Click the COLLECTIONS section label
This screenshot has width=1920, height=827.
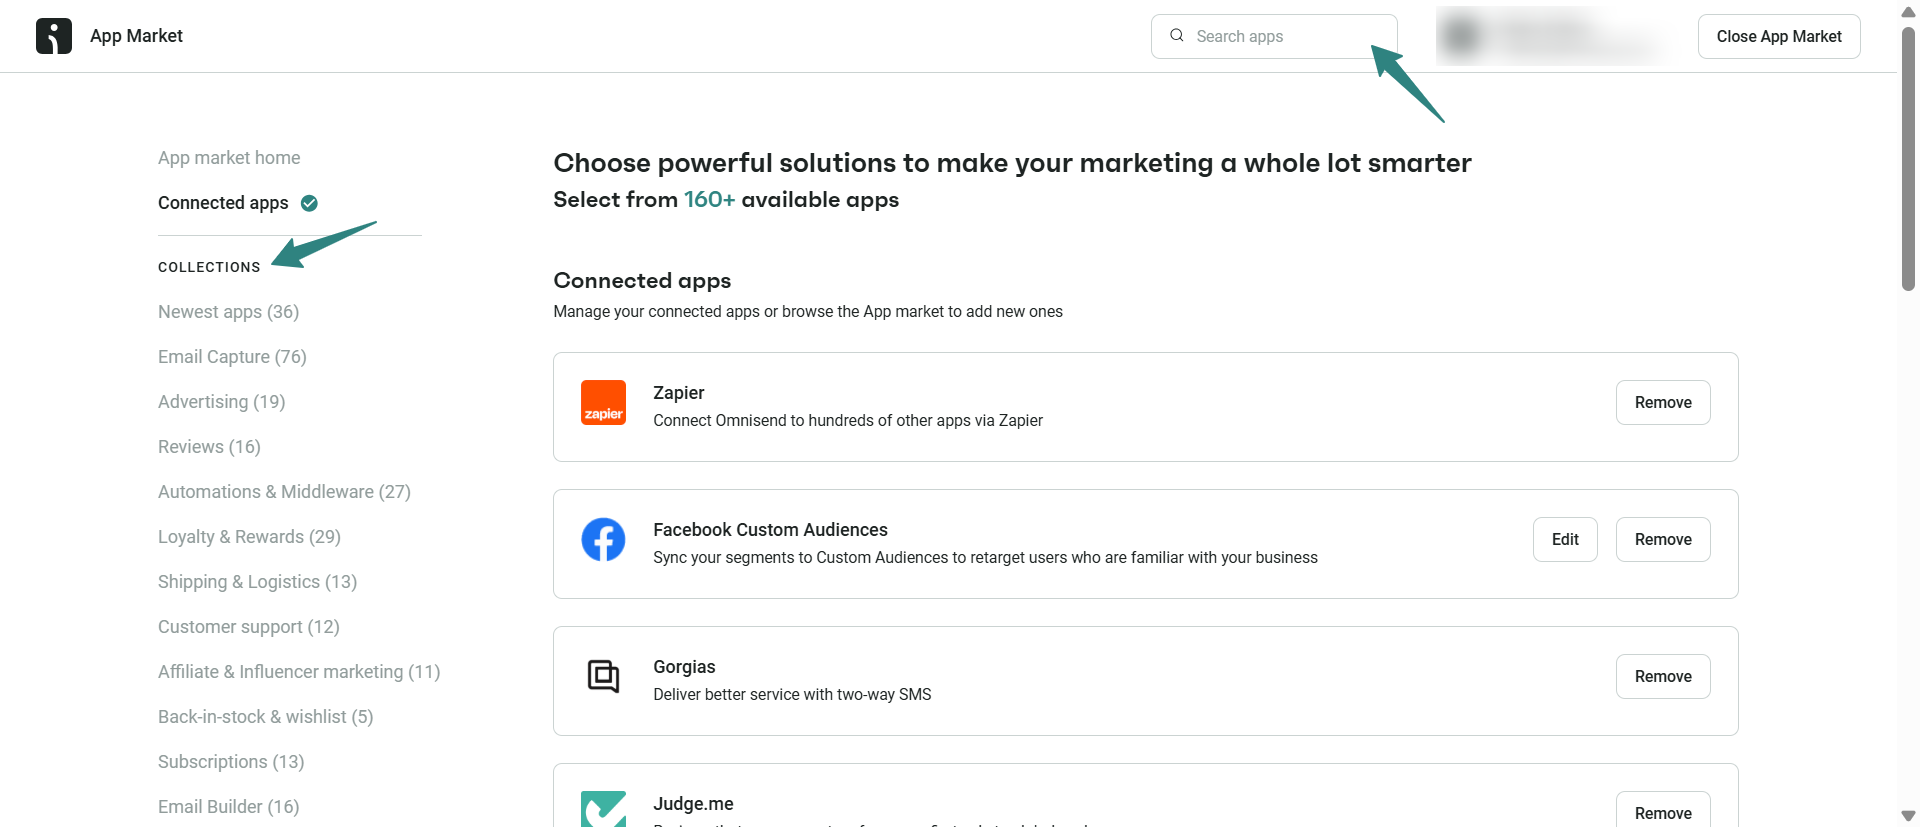[209, 267]
